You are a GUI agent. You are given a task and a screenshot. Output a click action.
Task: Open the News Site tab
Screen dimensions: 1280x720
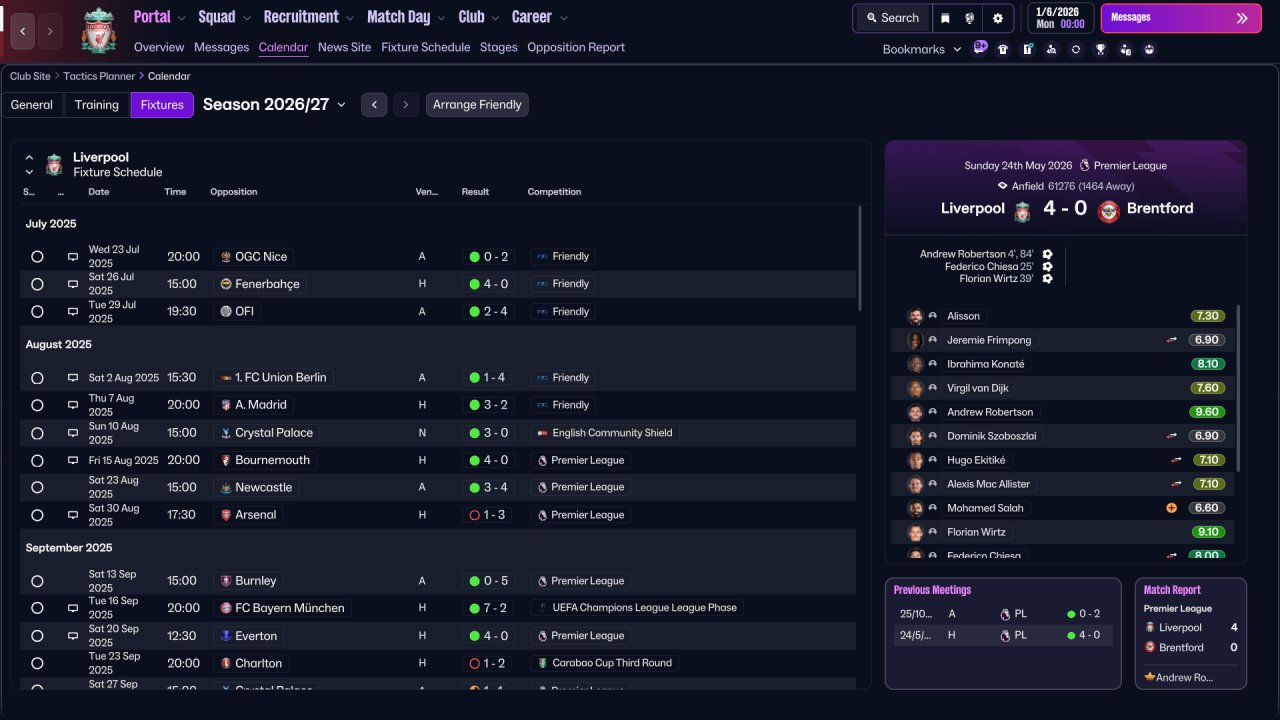344,47
